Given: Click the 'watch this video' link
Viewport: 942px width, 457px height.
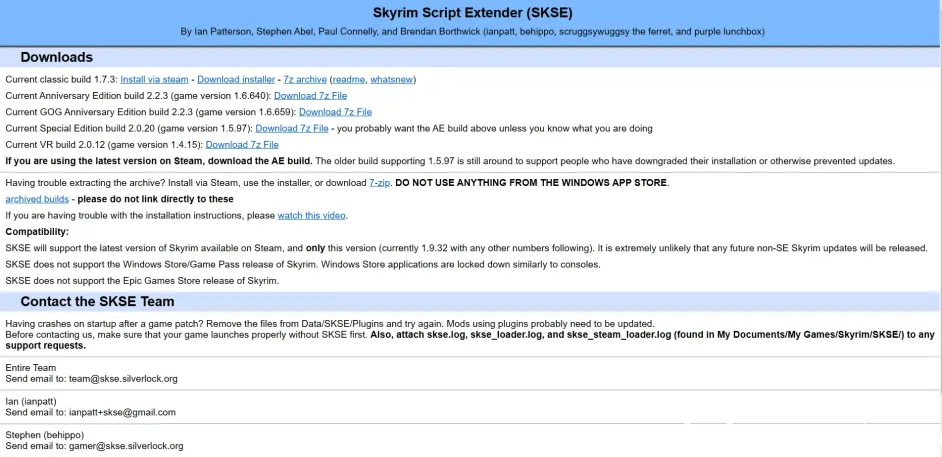Looking at the screenshot, I should click(312, 215).
